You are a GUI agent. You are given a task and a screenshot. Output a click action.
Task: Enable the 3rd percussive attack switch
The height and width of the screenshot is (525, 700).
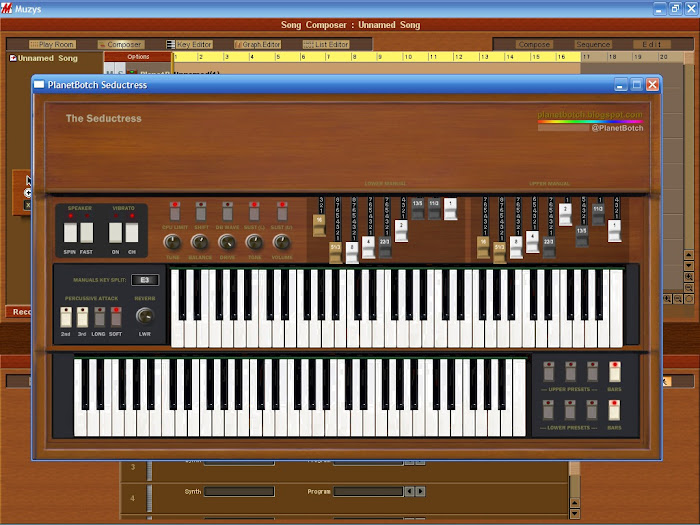click(x=82, y=317)
